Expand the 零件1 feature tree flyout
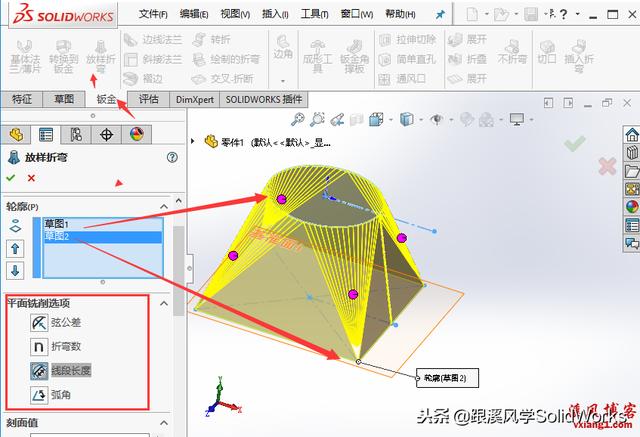This screenshot has width=640, height=437. pos(210,141)
